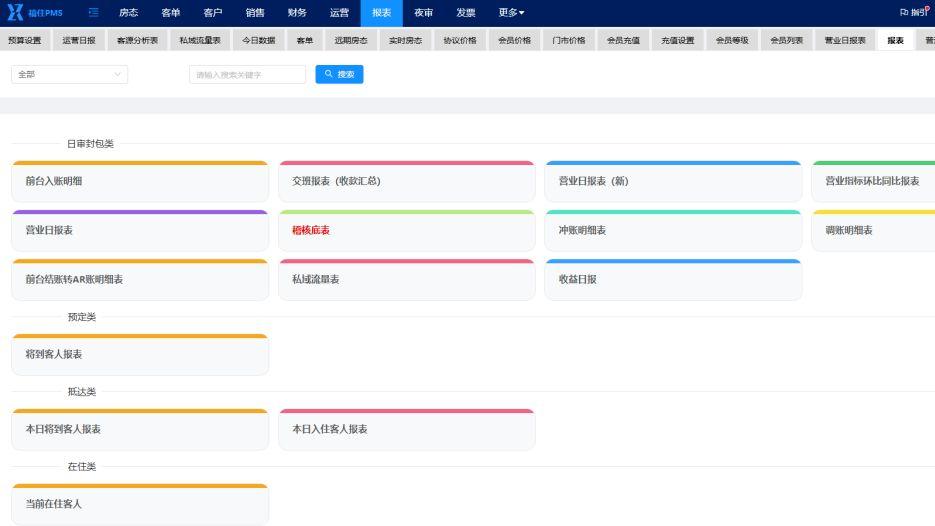The width and height of the screenshot is (935, 526).
Task: Open the 全部 category filter dropdown
Action: (x=69, y=75)
